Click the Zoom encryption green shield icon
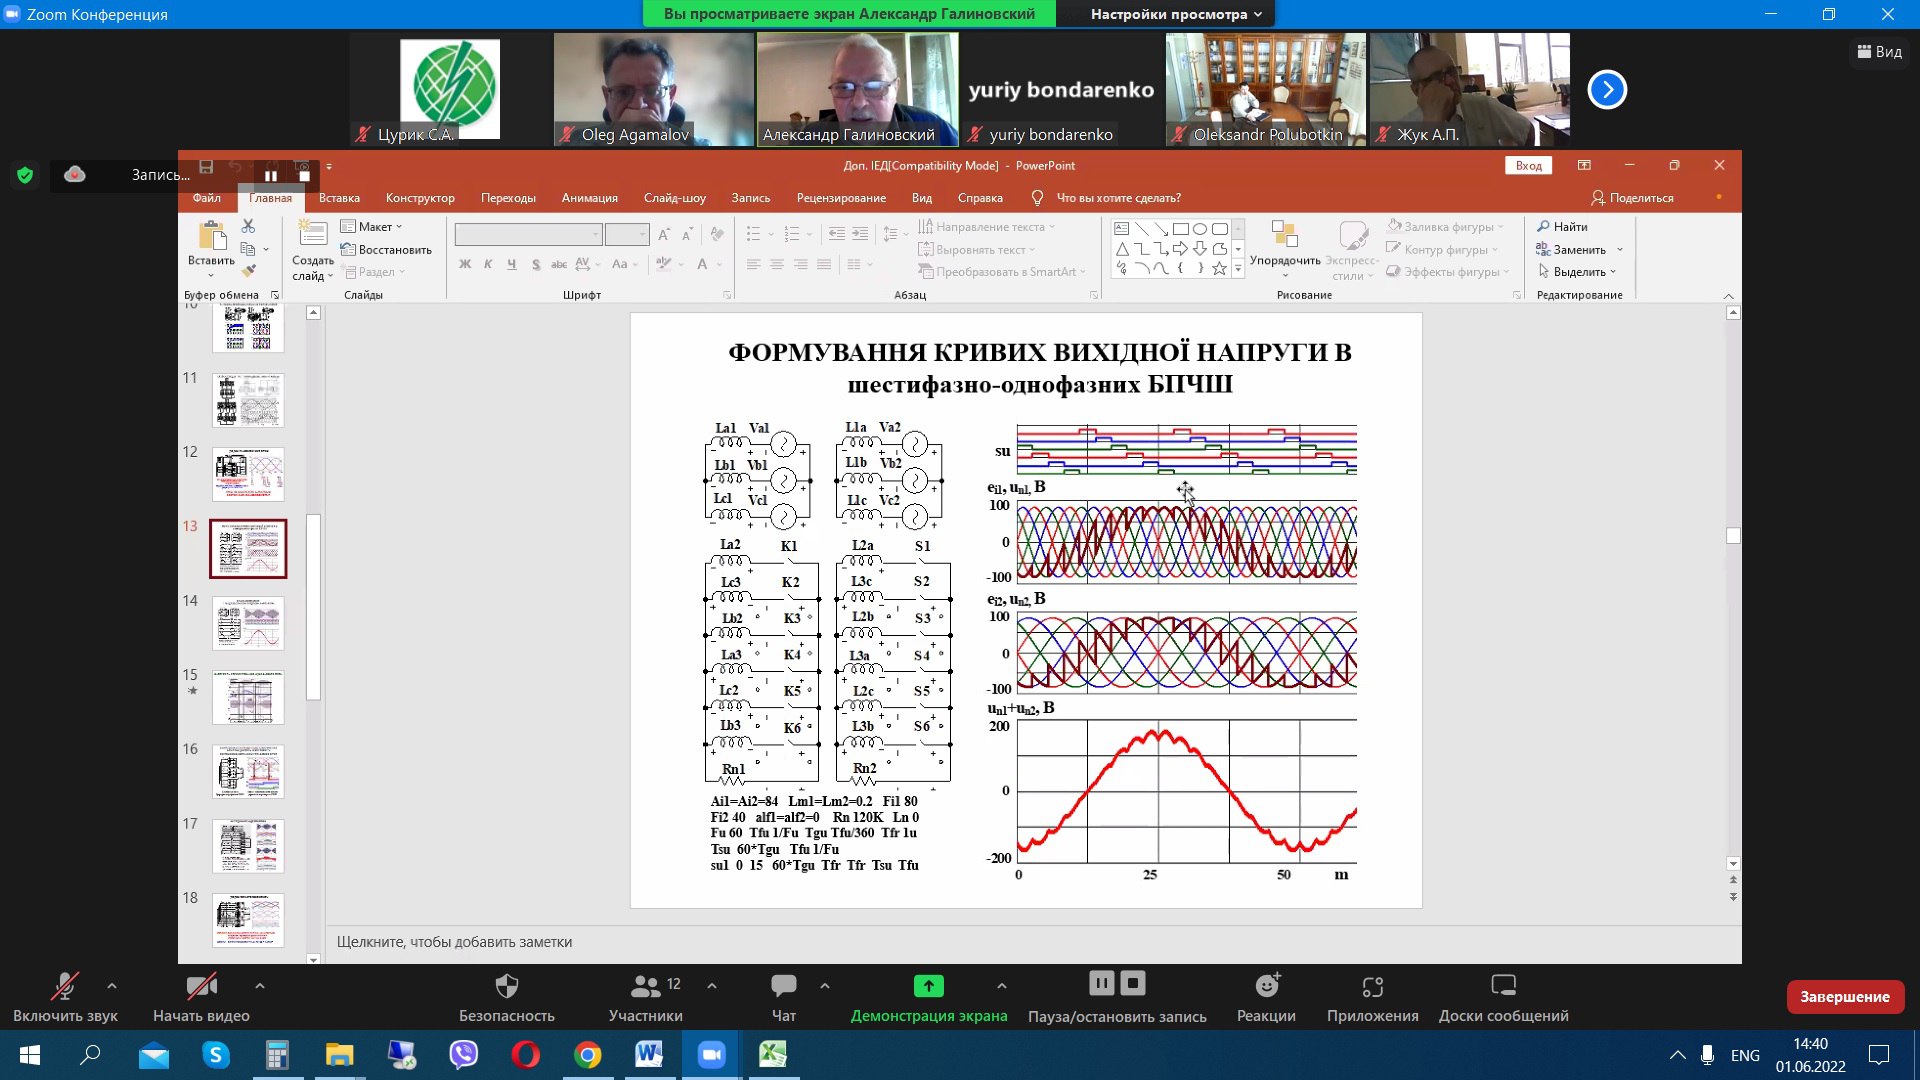1920x1080 pixels. 25,175
